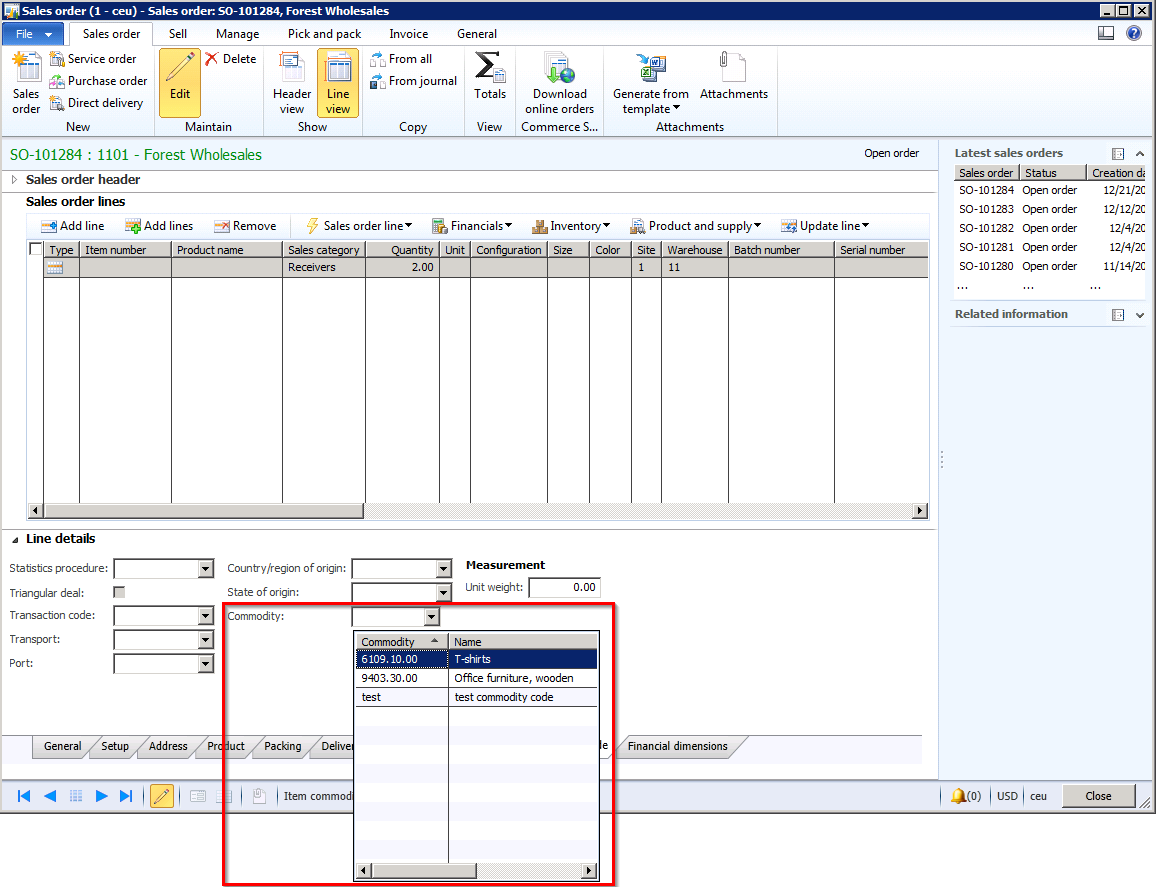Image resolution: width=1156 pixels, height=887 pixels.
Task: Open Download online orders
Action: [559, 83]
